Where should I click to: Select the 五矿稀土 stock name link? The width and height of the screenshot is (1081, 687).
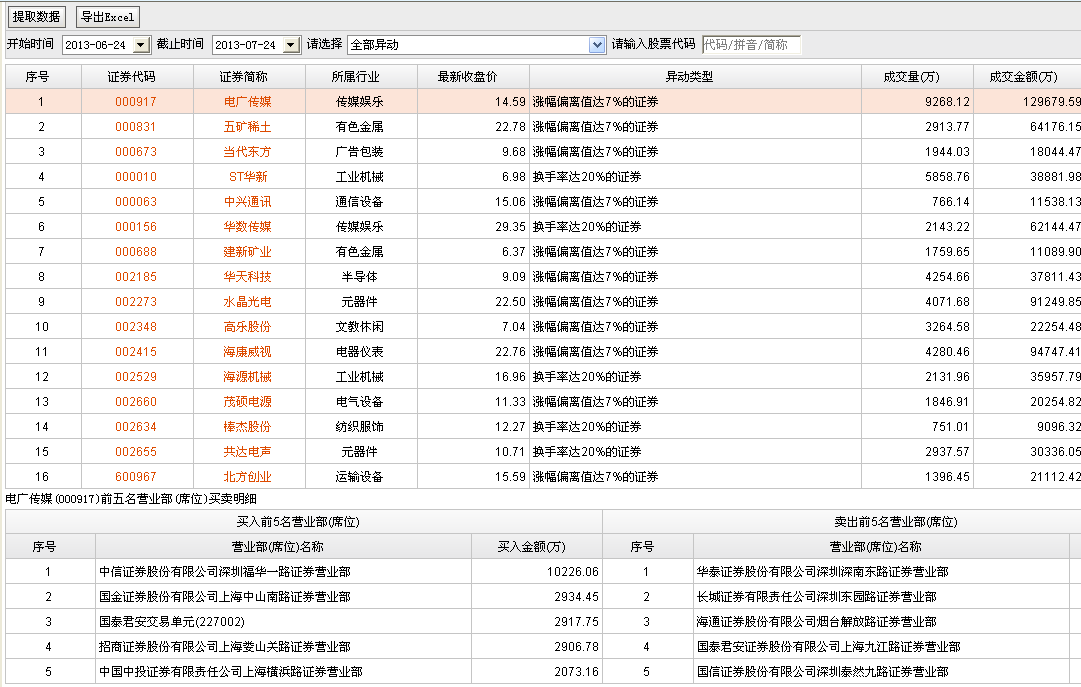[x=247, y=127]
